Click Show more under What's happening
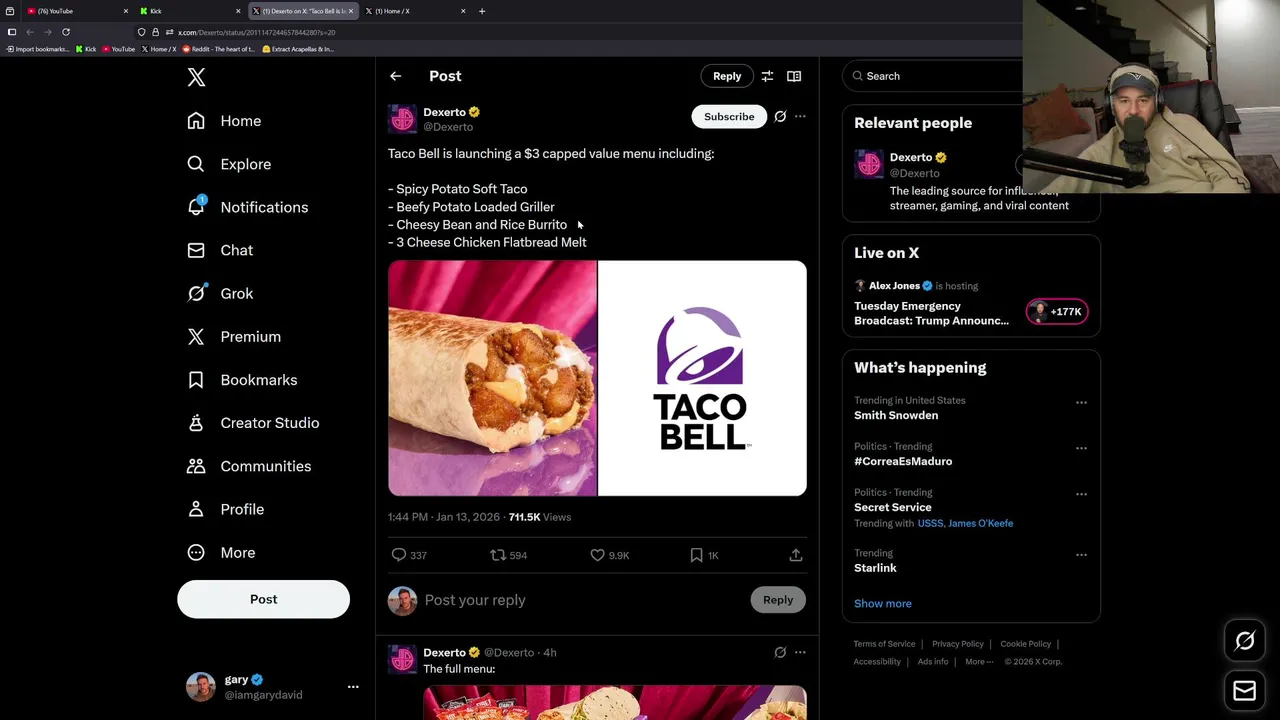 (x=883, y=603)
